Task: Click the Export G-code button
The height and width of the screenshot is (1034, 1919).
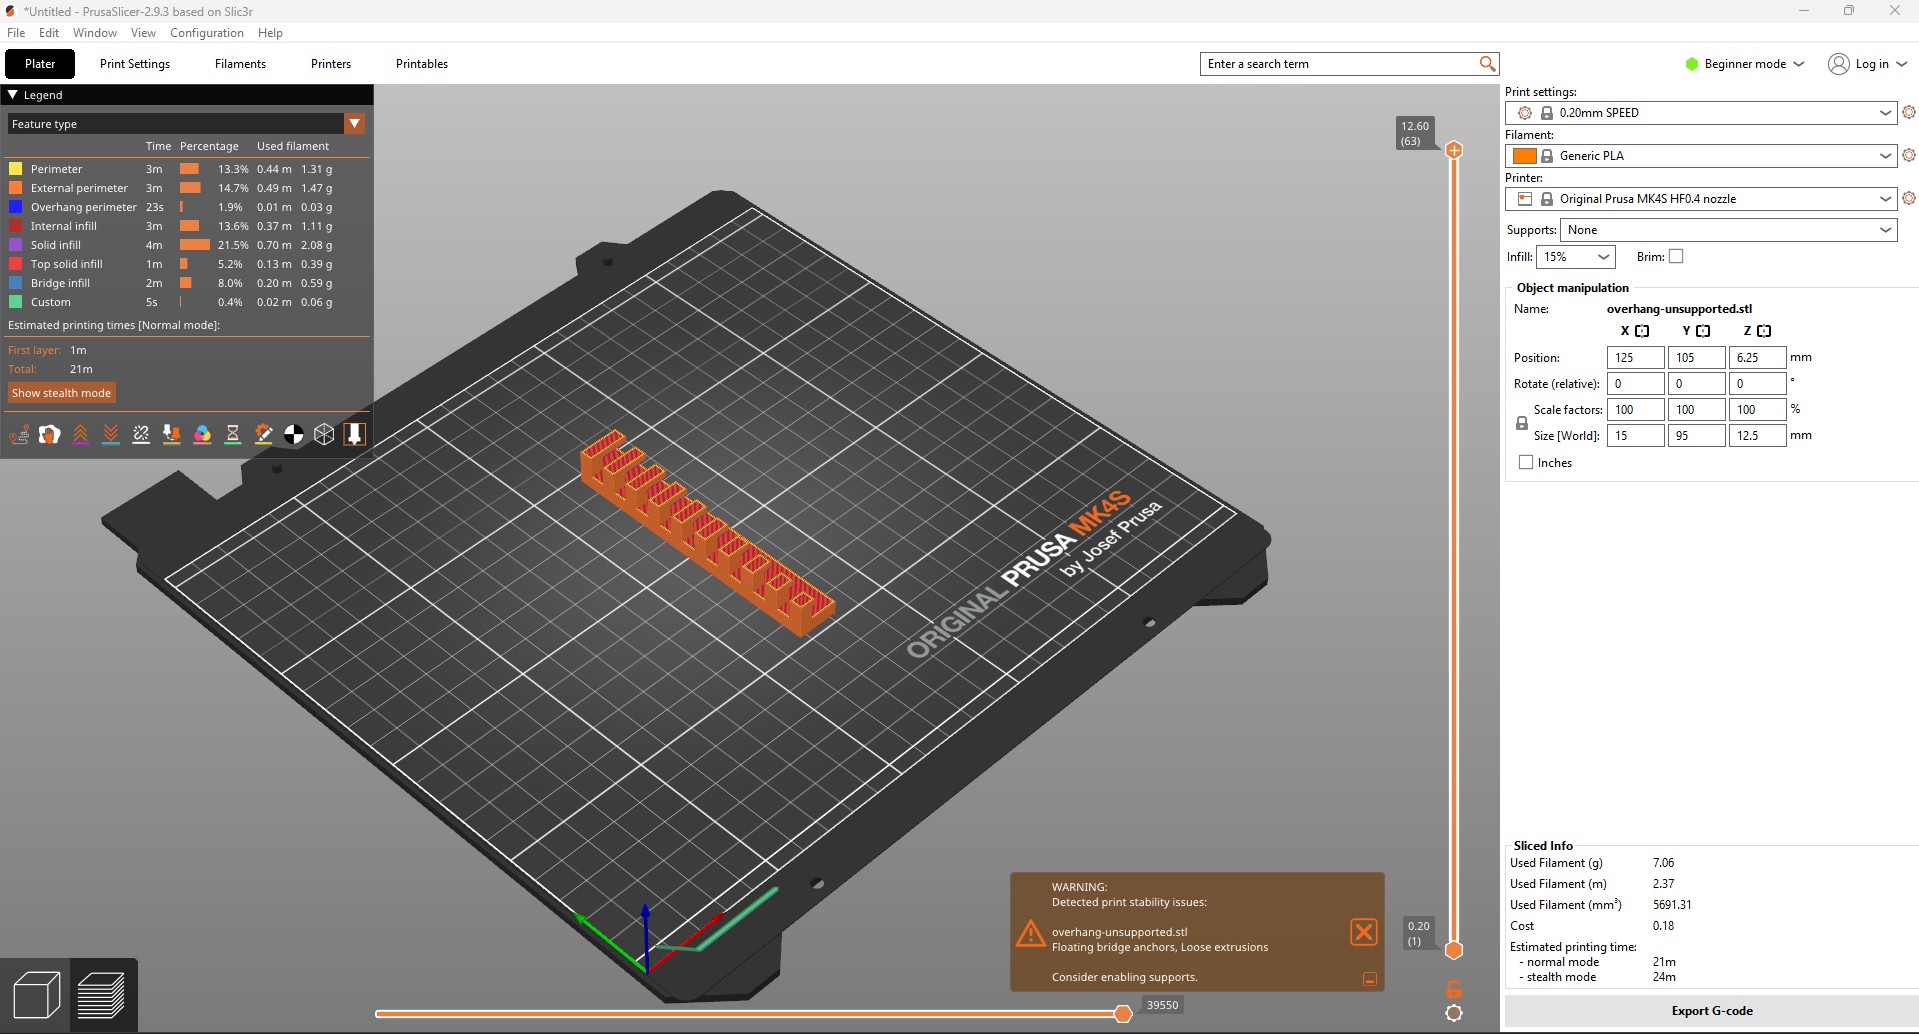Action: (x=1711, y=1011)
